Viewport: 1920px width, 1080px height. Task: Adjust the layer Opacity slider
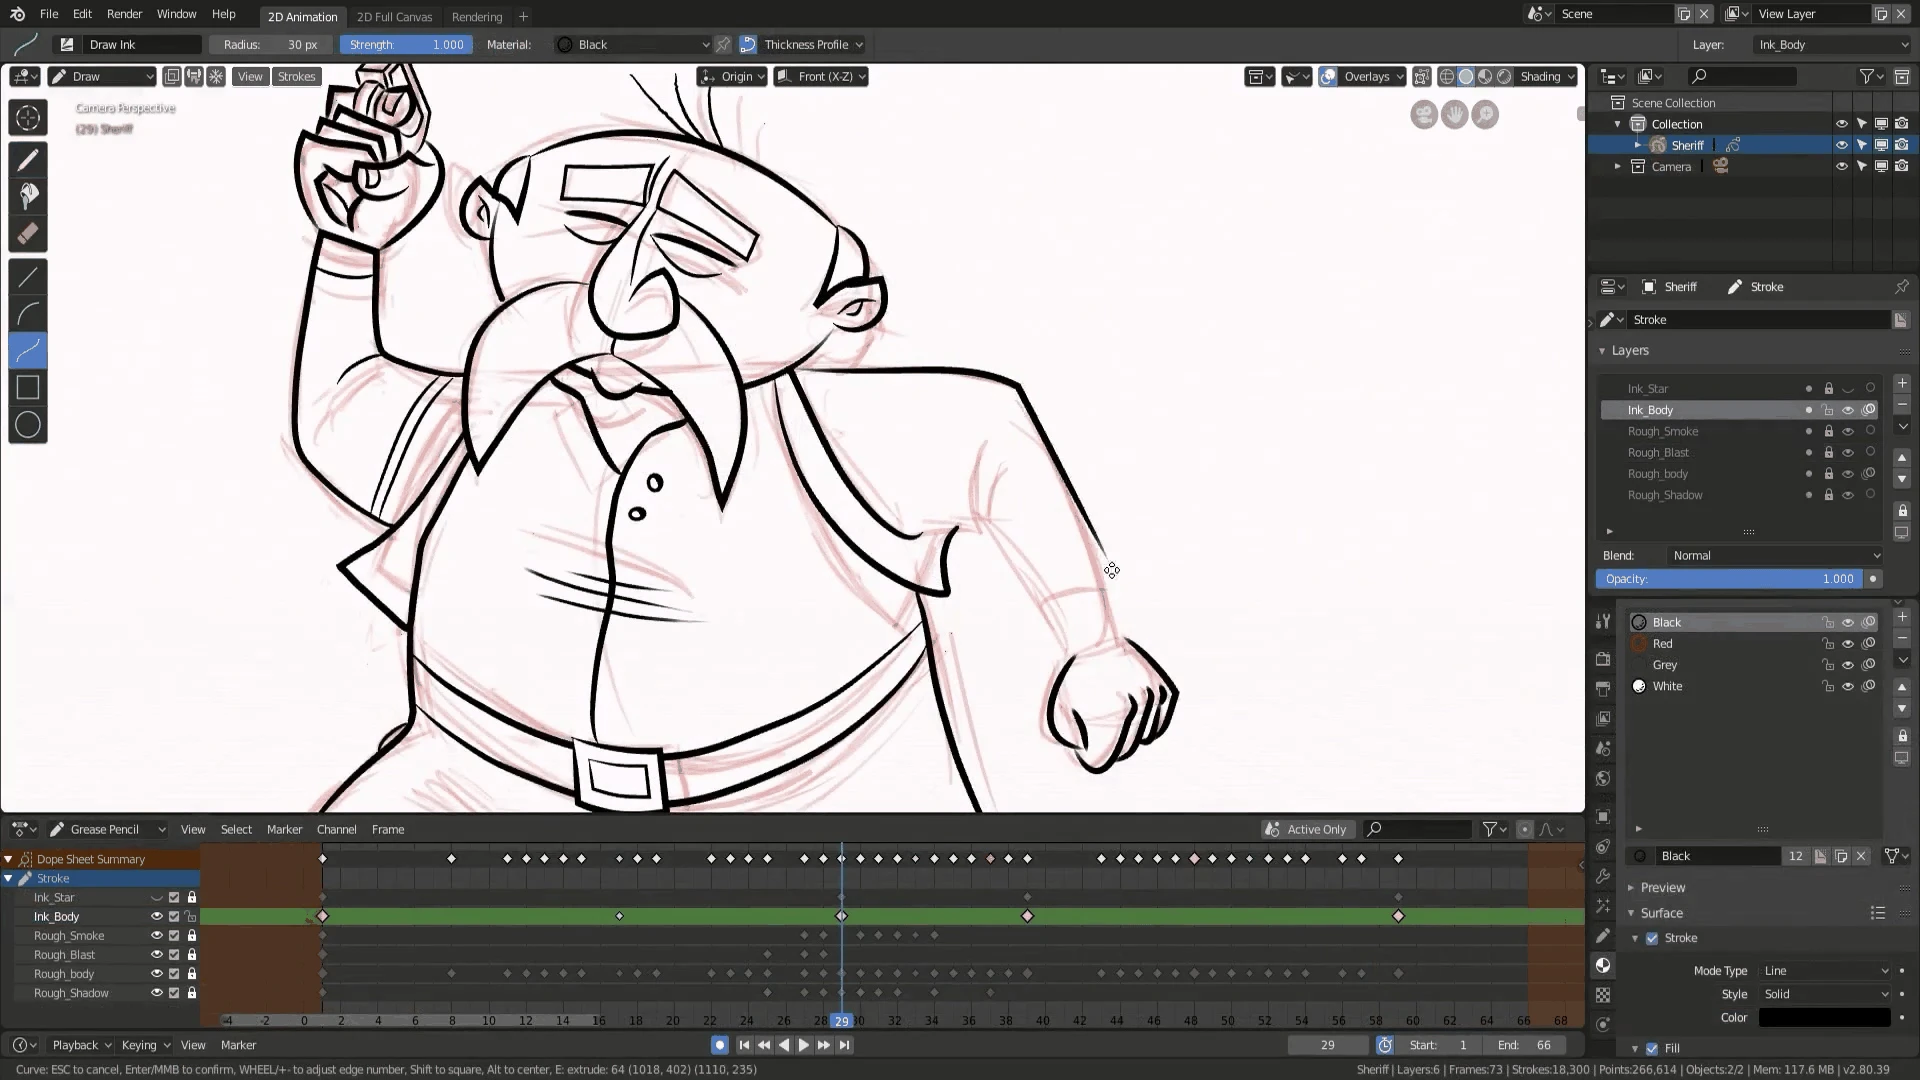point(1729,579)
